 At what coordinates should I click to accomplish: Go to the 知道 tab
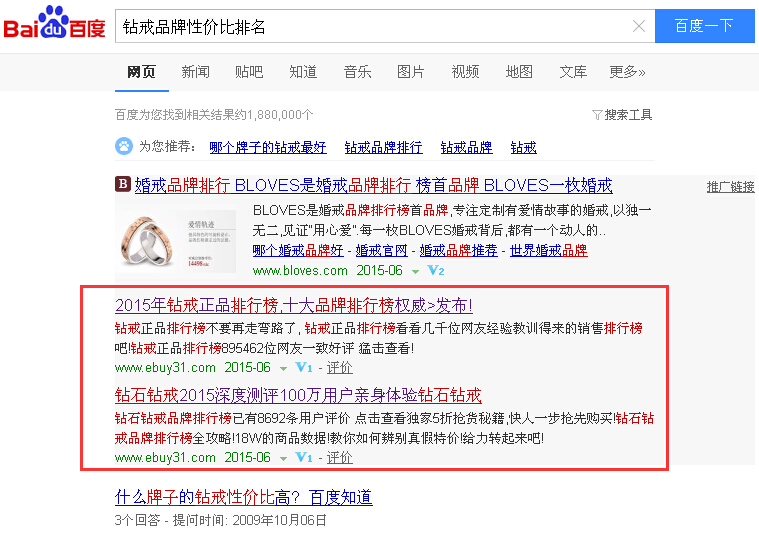pos(303,72)
